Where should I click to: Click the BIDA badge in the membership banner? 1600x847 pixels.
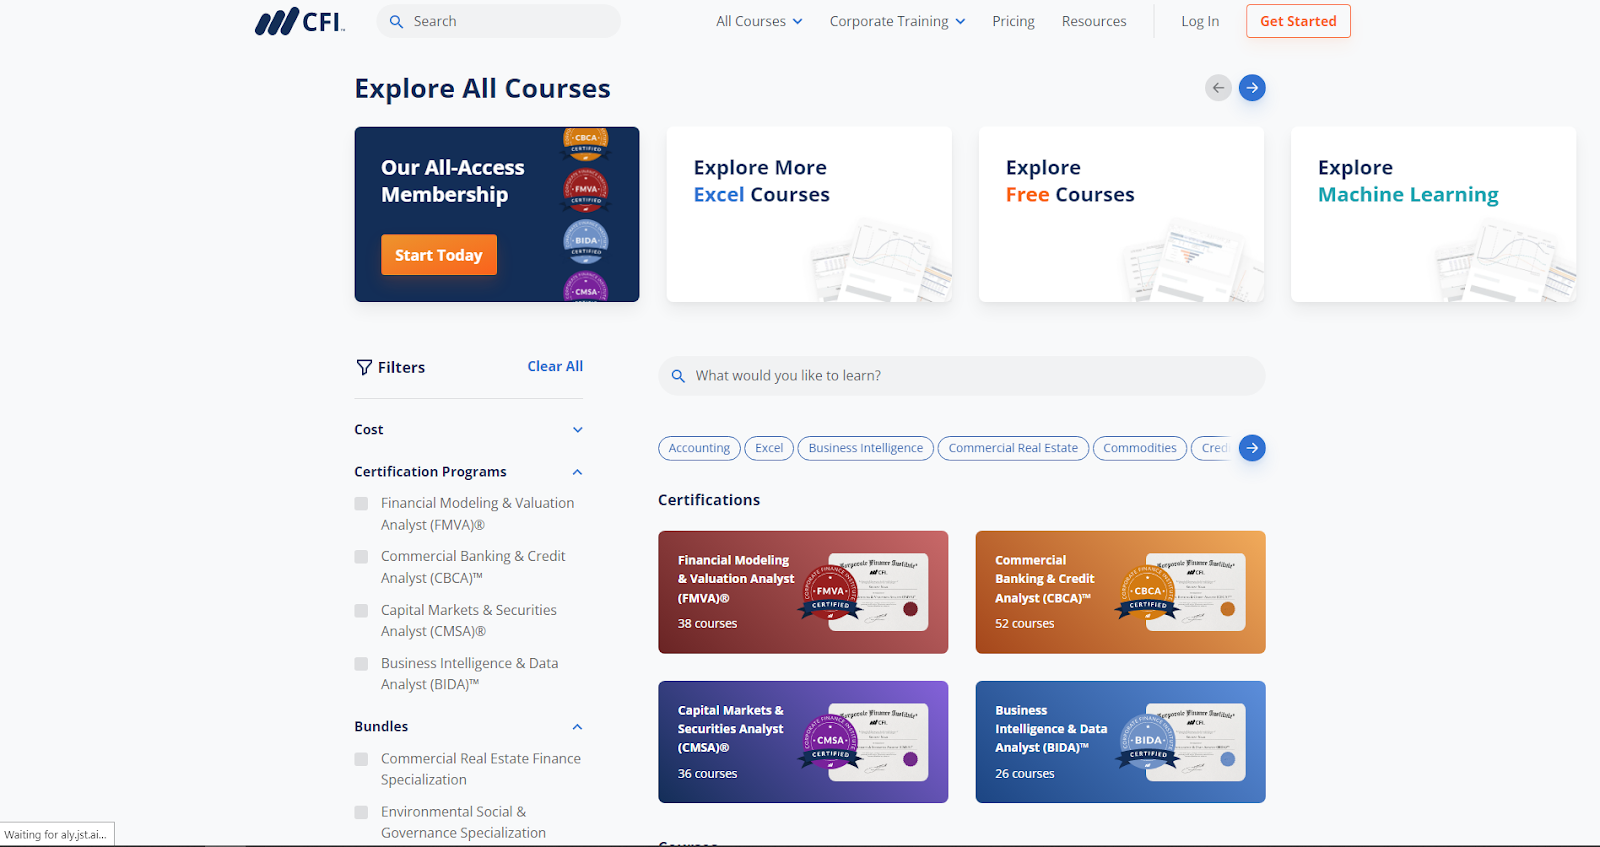[586, 242]
